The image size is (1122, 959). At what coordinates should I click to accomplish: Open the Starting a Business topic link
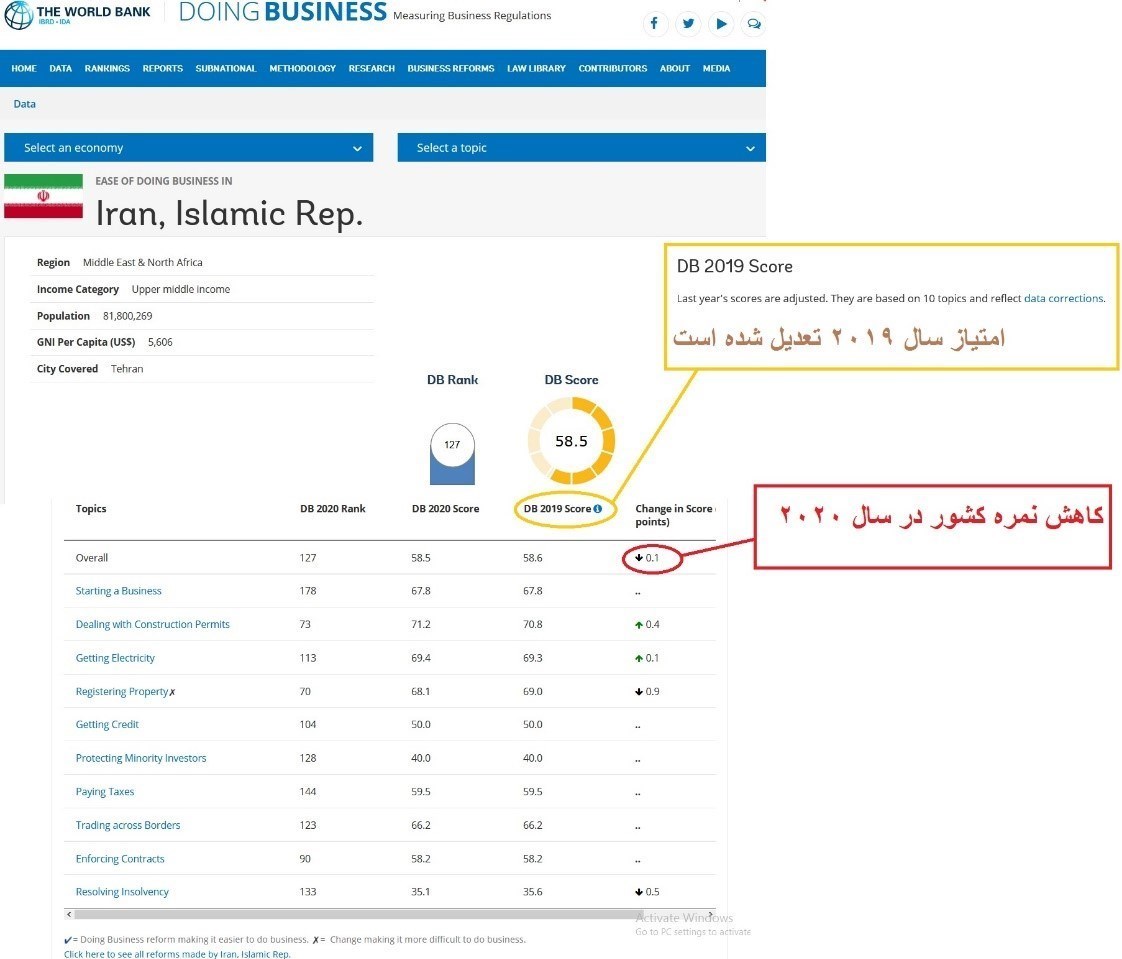coord(119,591)
